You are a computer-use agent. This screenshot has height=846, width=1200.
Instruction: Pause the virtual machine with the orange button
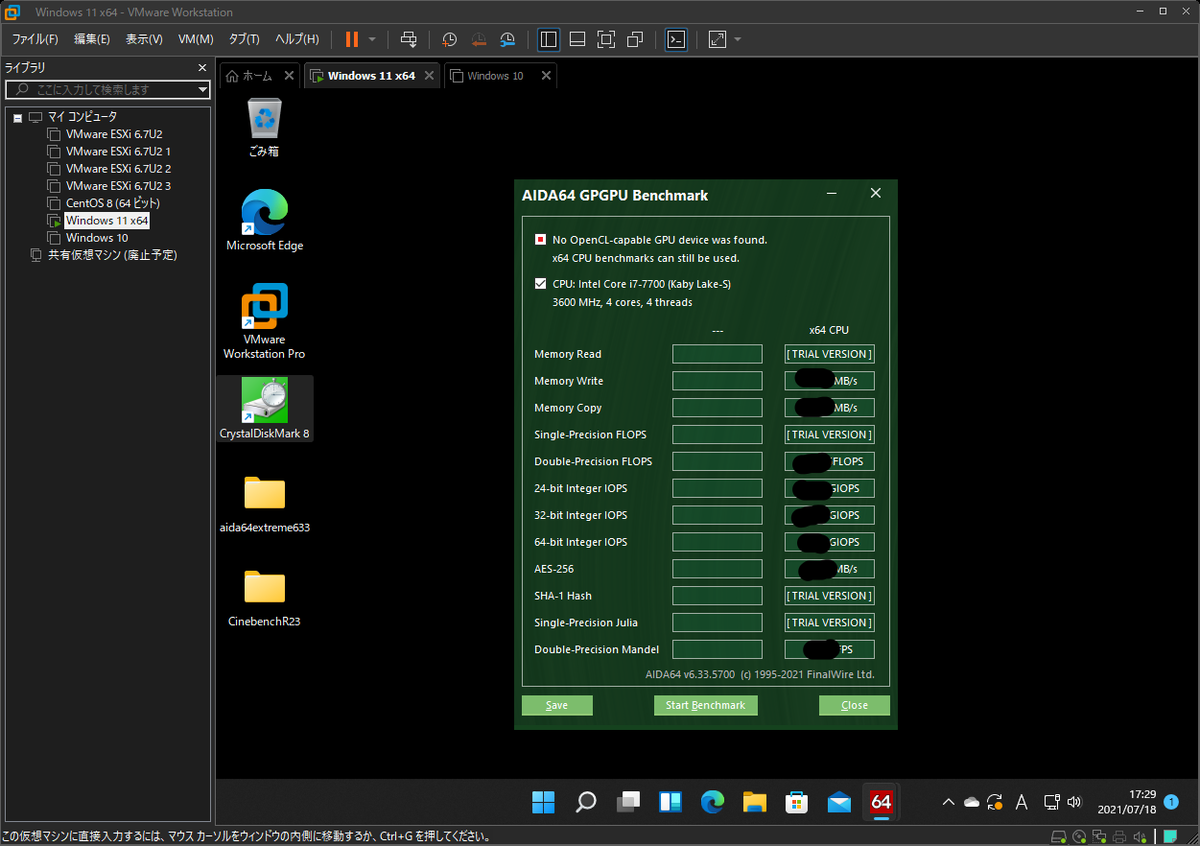(352, 39)
